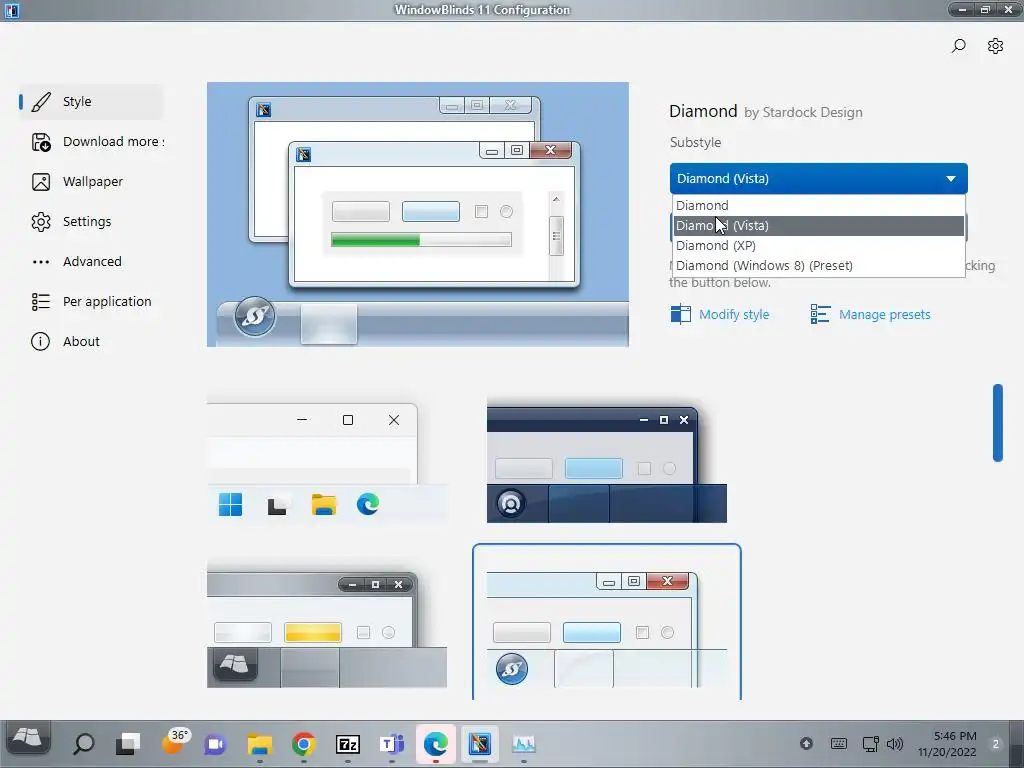The width and height of the screenshot is (1024, 768).
Task: Click the Per application list icon
Action: pyautogui.click(x=40, y=302)
